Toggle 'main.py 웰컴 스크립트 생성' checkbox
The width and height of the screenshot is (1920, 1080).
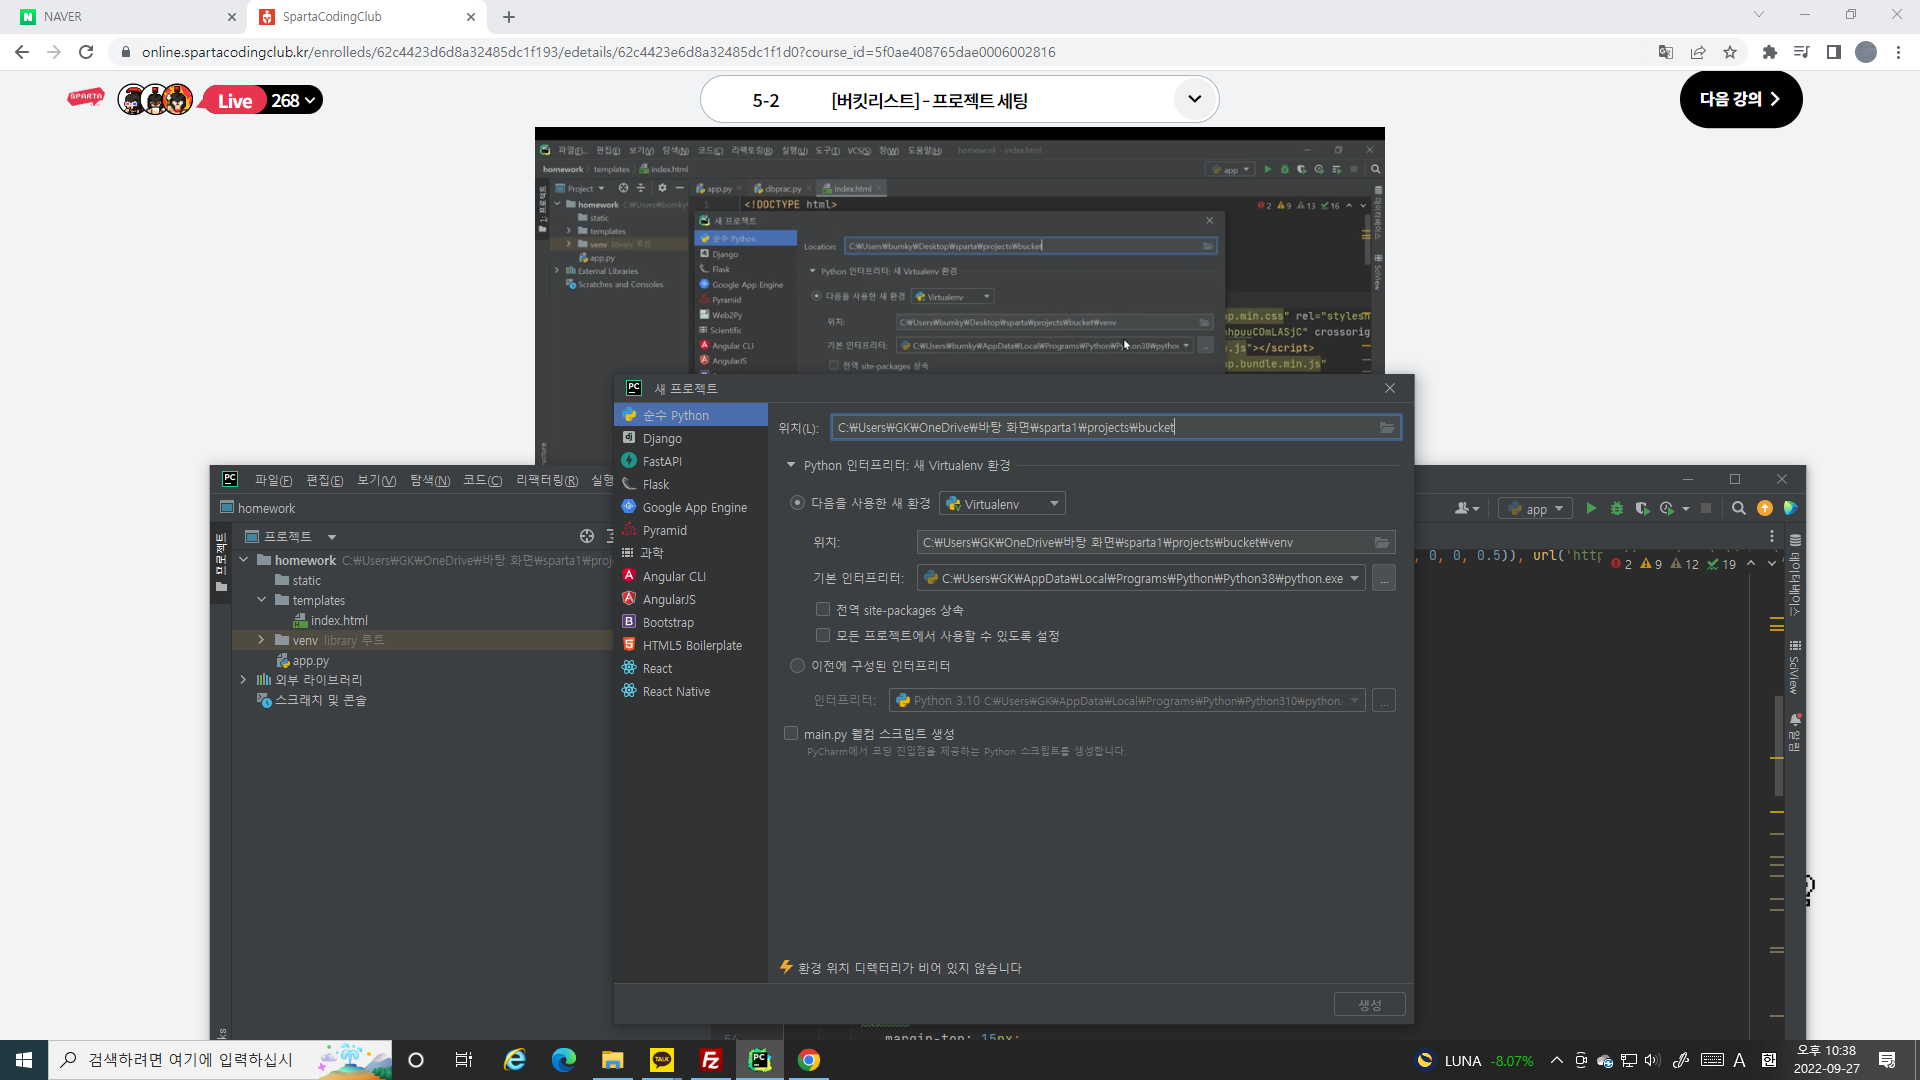click(x=791, y=733)
